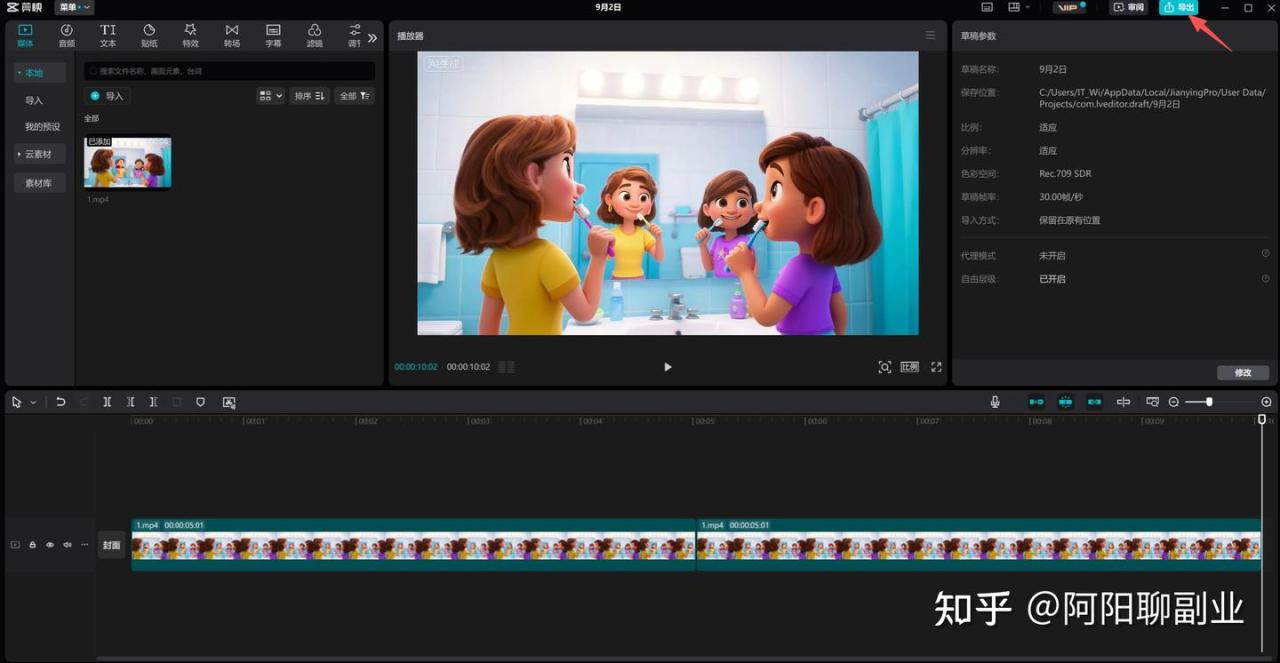Click the 修改 button in draft parameters

click(x=1243, y=373)
